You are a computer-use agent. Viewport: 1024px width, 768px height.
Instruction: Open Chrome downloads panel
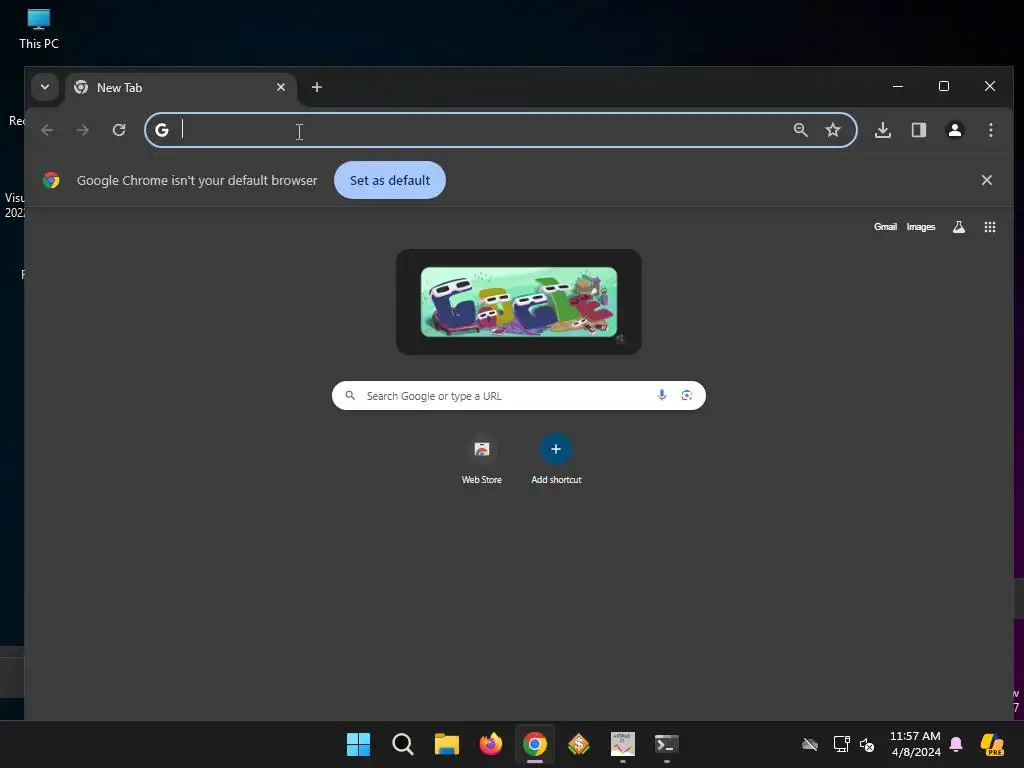[883, 130]
